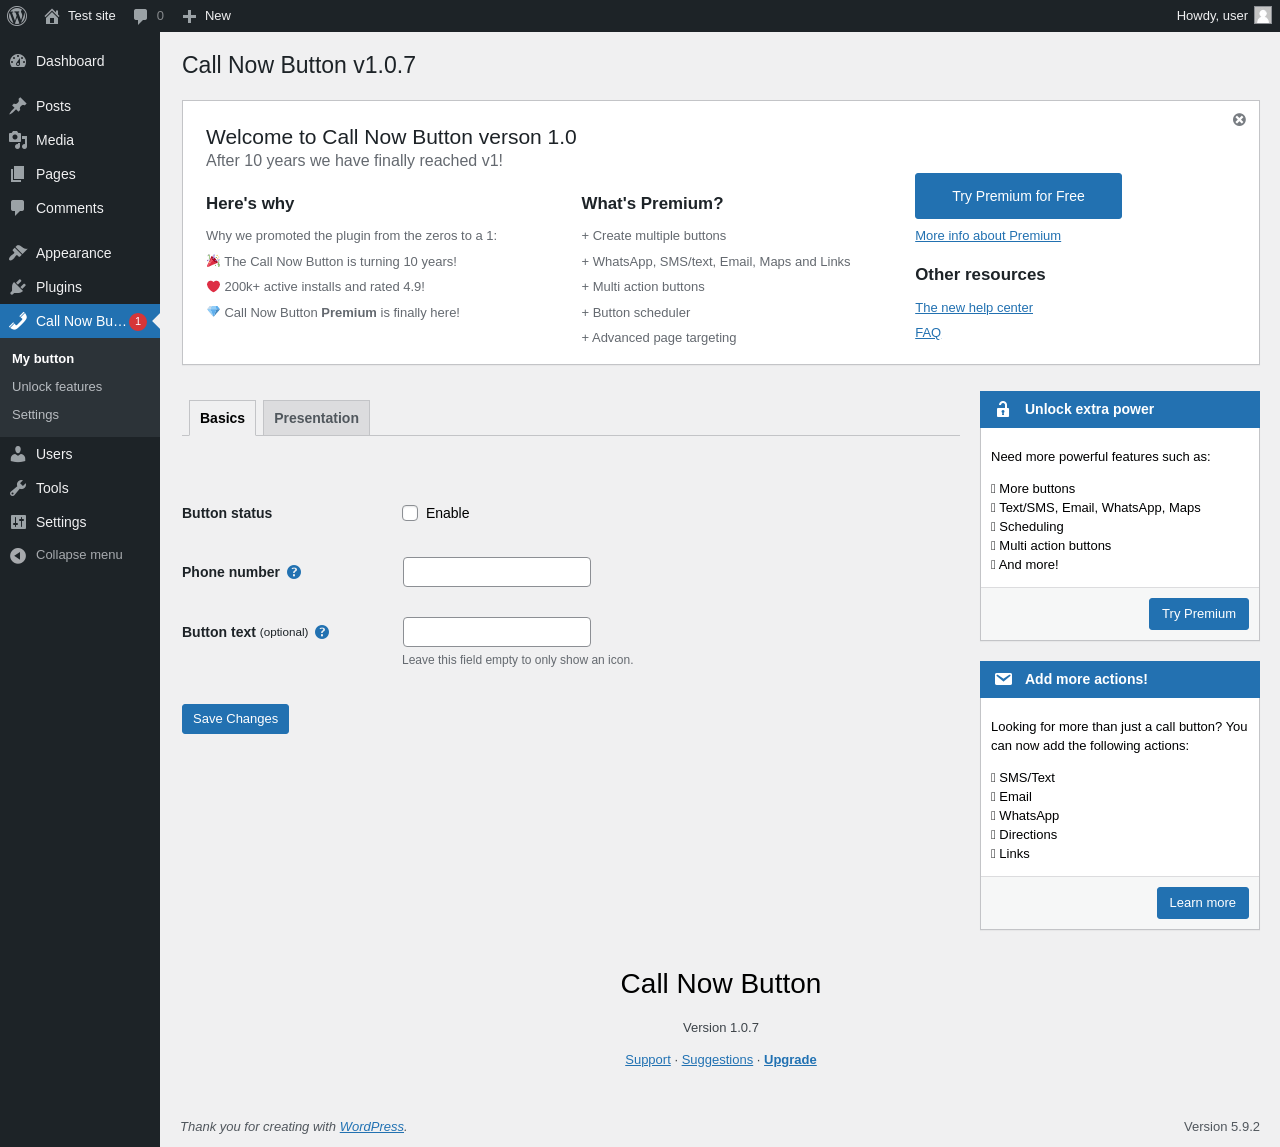The height and width of the screenshot is (1147, 1280).
Task: Open the Suggestions link
Action: tap(717, 1060)
